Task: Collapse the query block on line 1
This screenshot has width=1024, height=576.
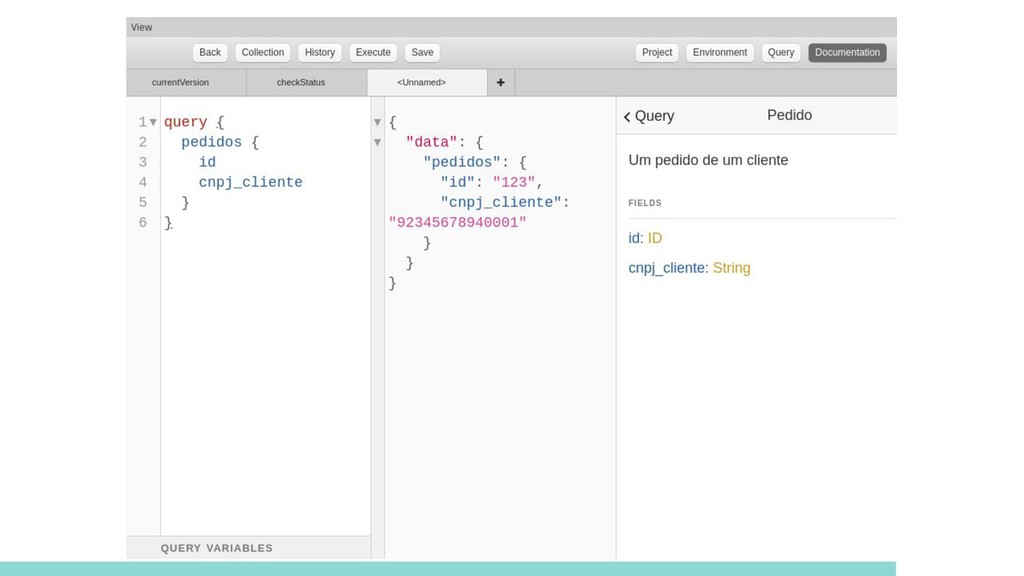Action: 153,122
